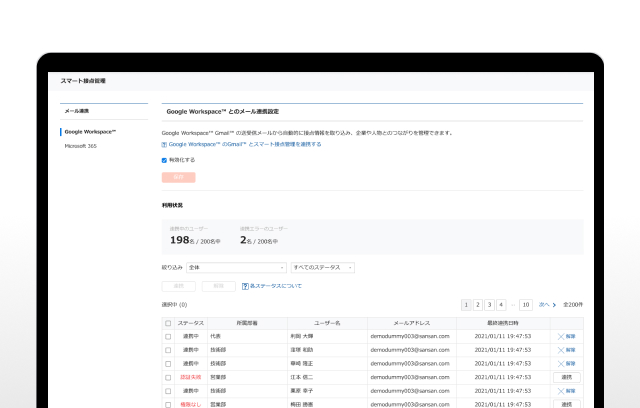
Task: Click the 利用状況 section heading
Action: tap(172, 205)
